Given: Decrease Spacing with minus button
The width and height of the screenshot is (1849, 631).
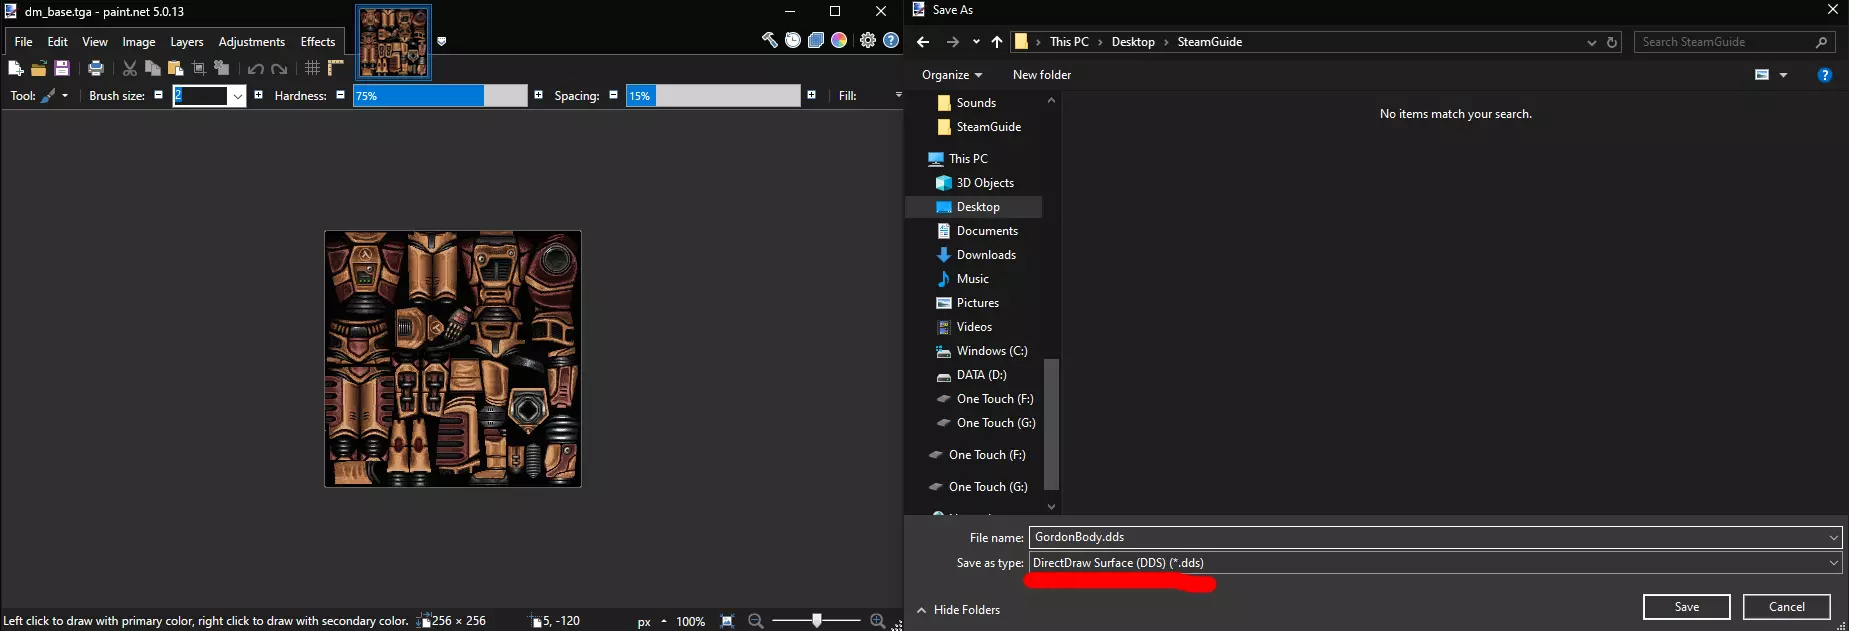Looking at the screenshot, I should pos(613,95).
